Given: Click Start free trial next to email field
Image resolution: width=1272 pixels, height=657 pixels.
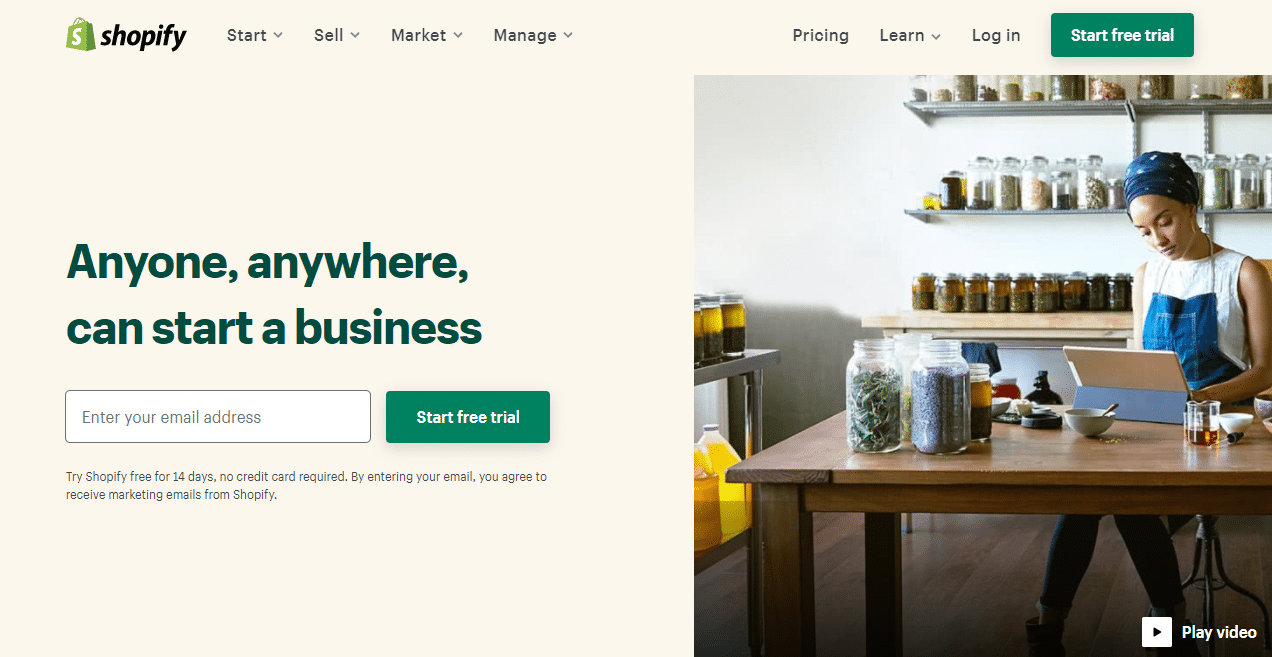Looking at the screenshot, I should click(x=468, y=417).
